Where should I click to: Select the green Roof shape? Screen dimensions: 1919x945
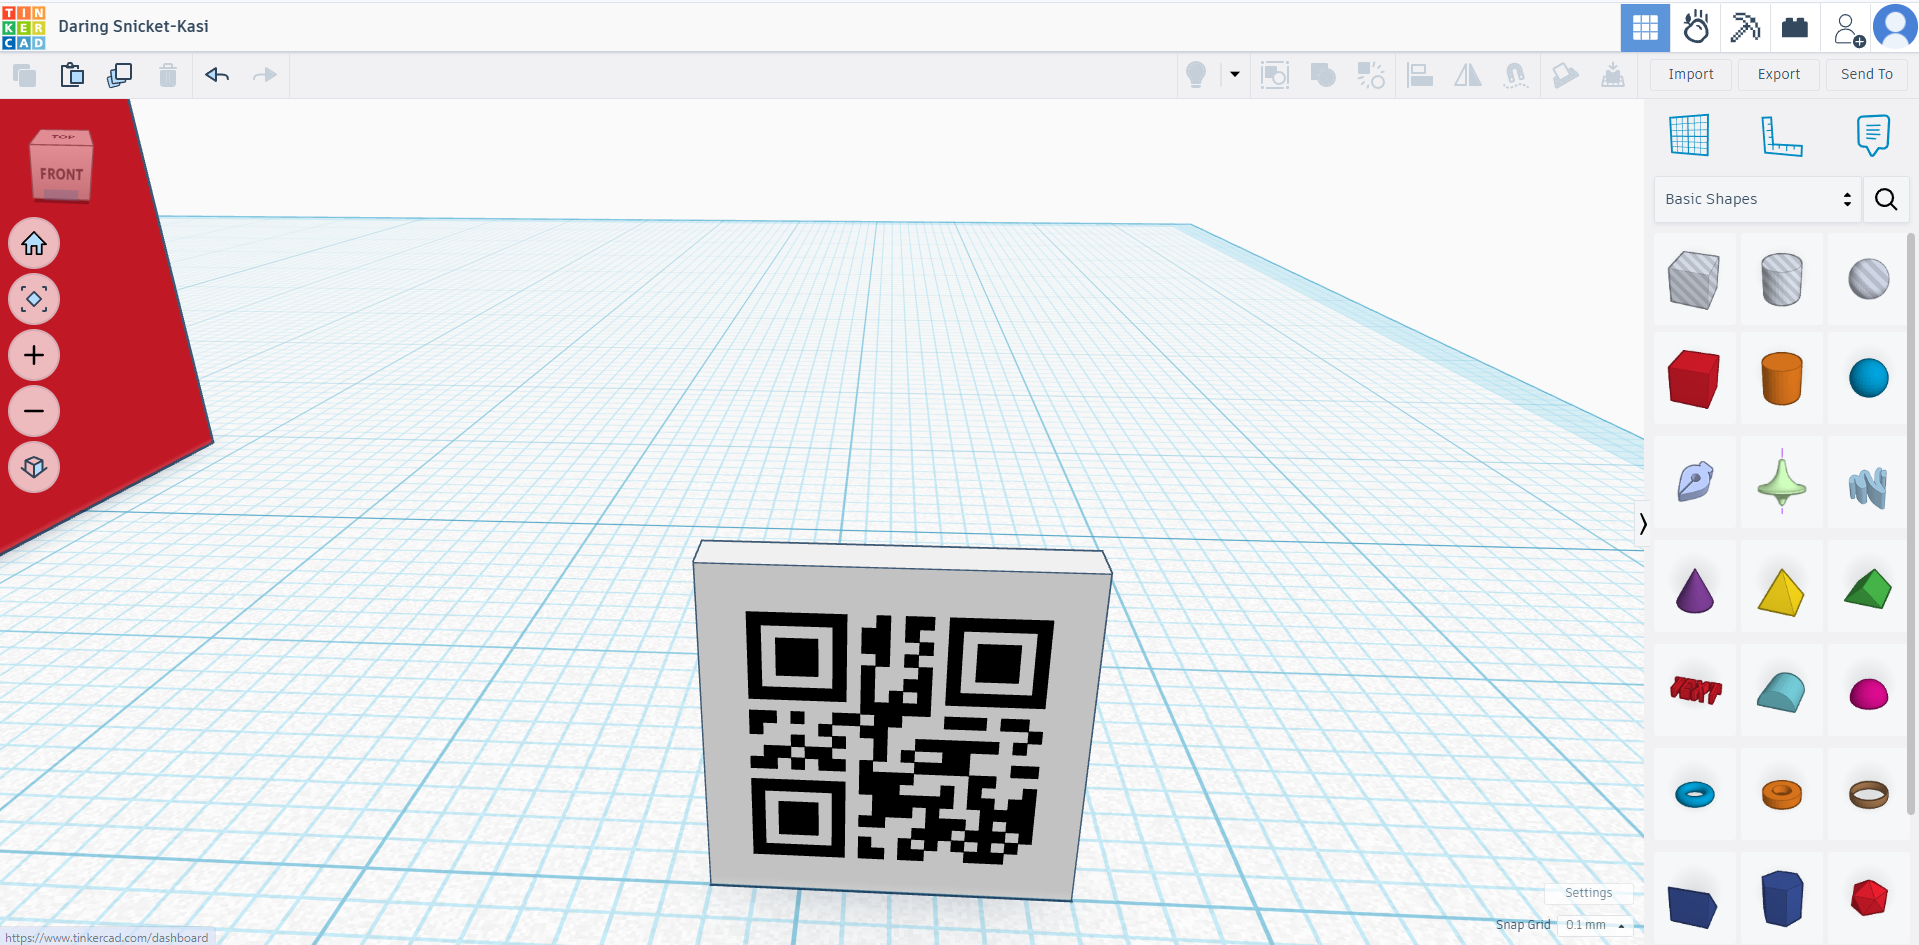1868,589
